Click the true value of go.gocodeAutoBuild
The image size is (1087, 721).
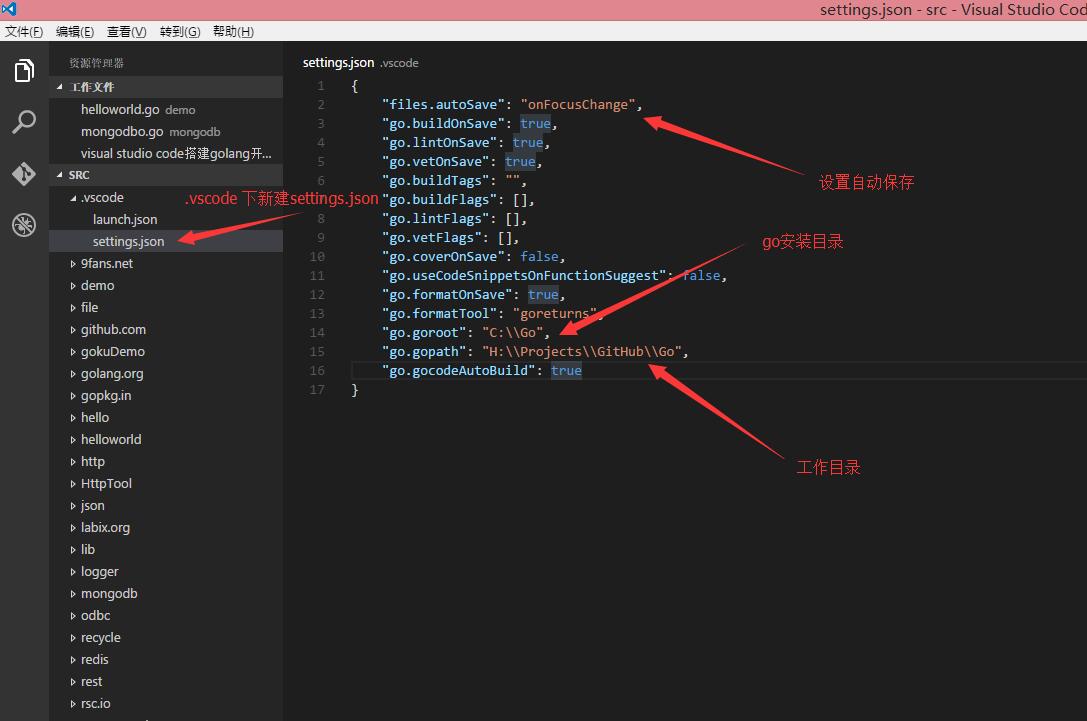click(566, 371)
